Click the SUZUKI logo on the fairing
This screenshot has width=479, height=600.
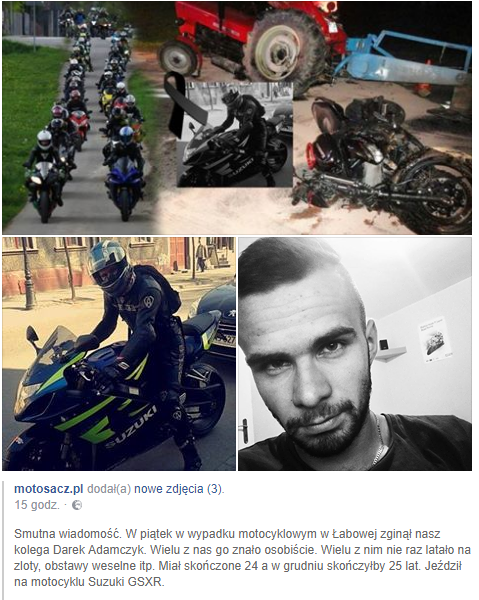point(131,427)
